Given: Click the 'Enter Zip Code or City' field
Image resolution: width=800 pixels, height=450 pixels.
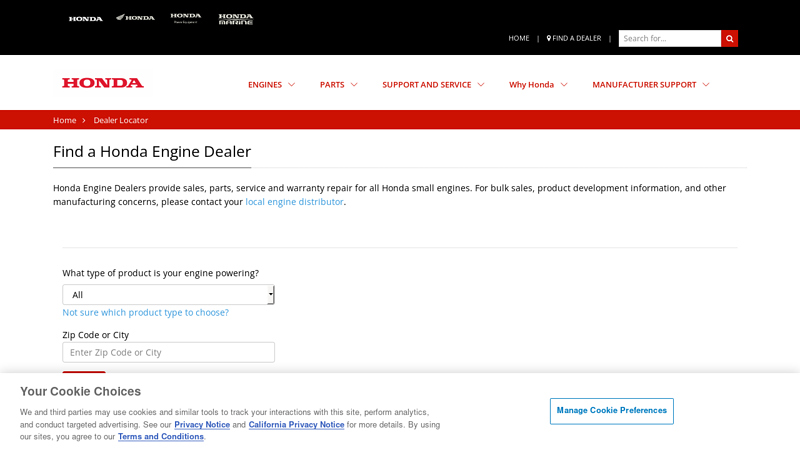Looking at the screenshot, I should [x=168, y=353].
